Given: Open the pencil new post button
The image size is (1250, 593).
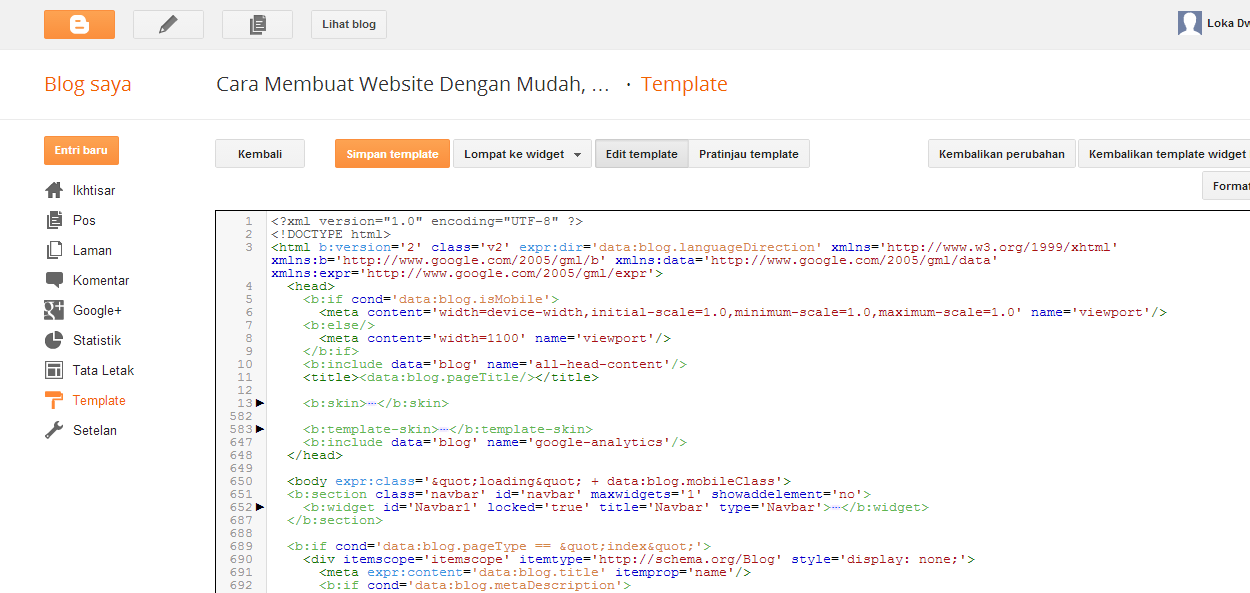Looking at the screenshot, I should click(x=168, y=24).
